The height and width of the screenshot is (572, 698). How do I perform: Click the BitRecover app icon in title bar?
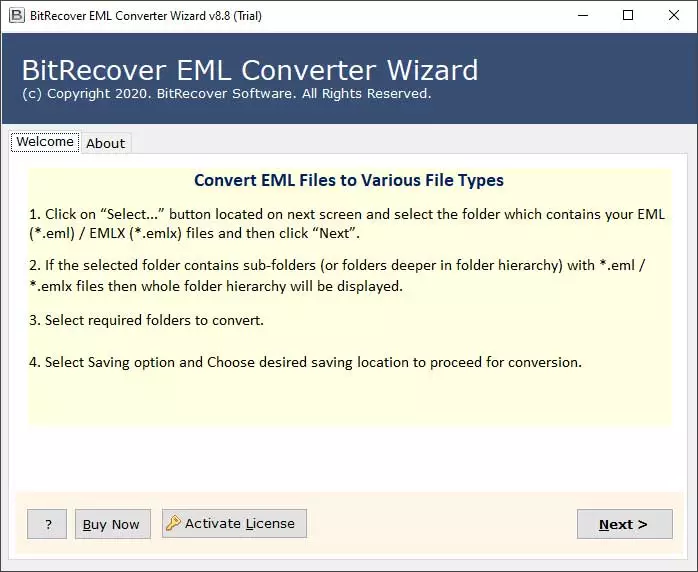(x=16, y=15)
